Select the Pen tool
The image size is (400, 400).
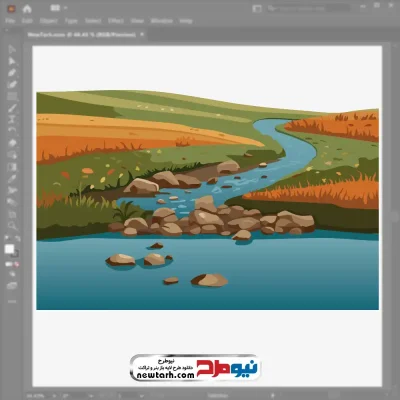tap(12, 73)
